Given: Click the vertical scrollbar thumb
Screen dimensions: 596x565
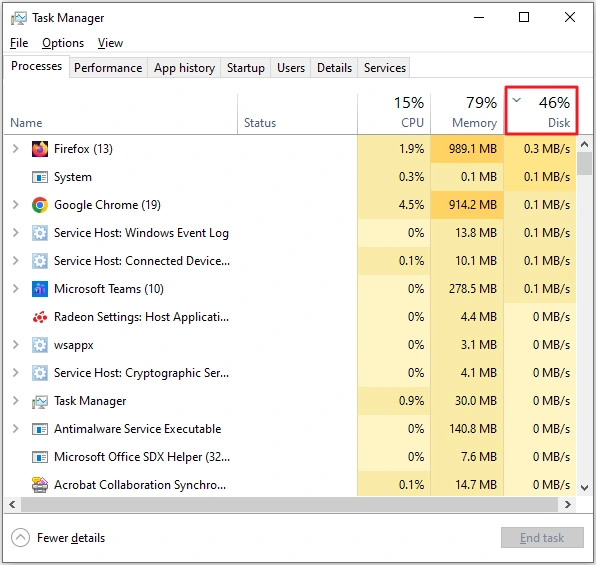Looking at the screenshot, I should pyautogui.click(x=585, y=163).
